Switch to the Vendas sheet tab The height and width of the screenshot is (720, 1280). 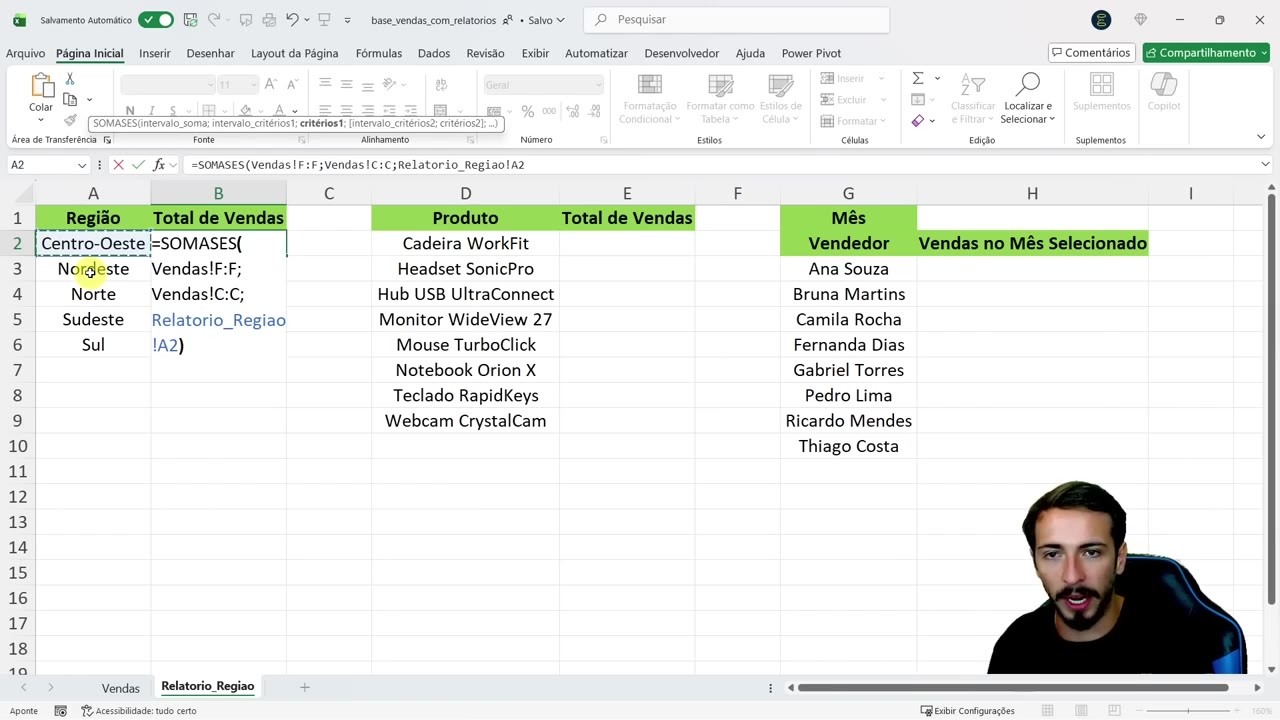pyautogui.click(x=120, y=688)
